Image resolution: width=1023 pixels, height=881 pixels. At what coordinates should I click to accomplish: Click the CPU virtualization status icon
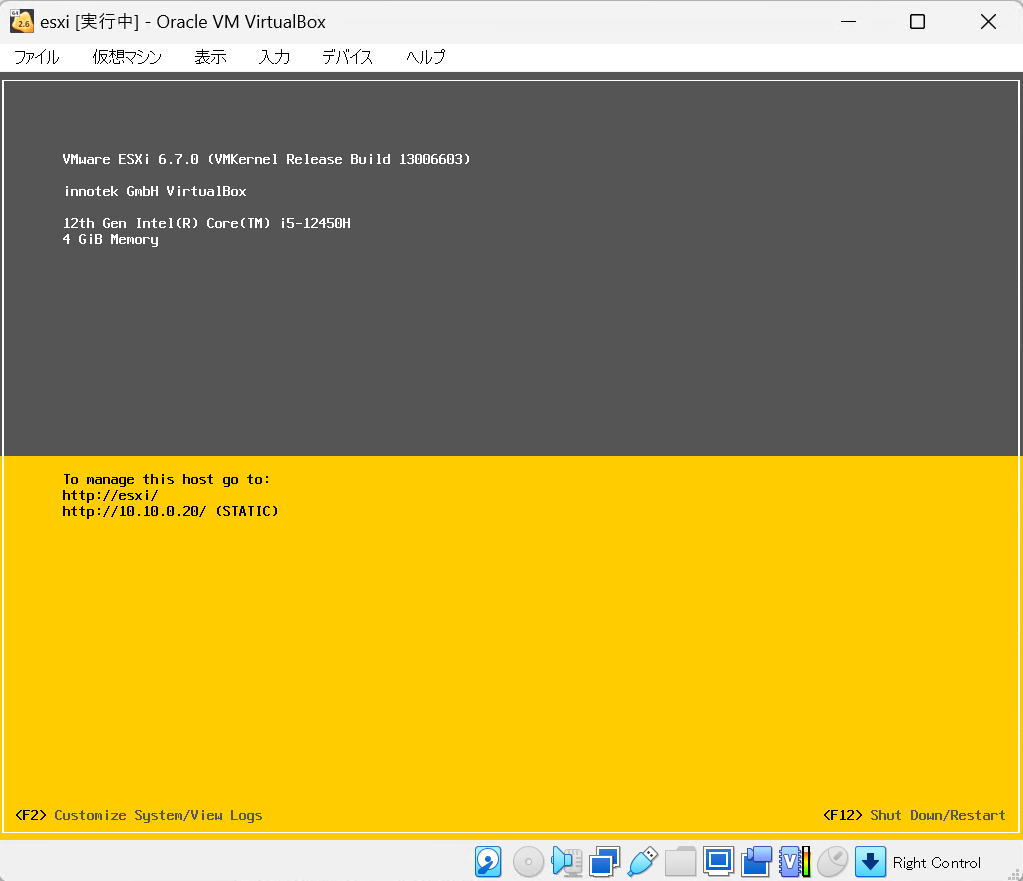[795, 862]
